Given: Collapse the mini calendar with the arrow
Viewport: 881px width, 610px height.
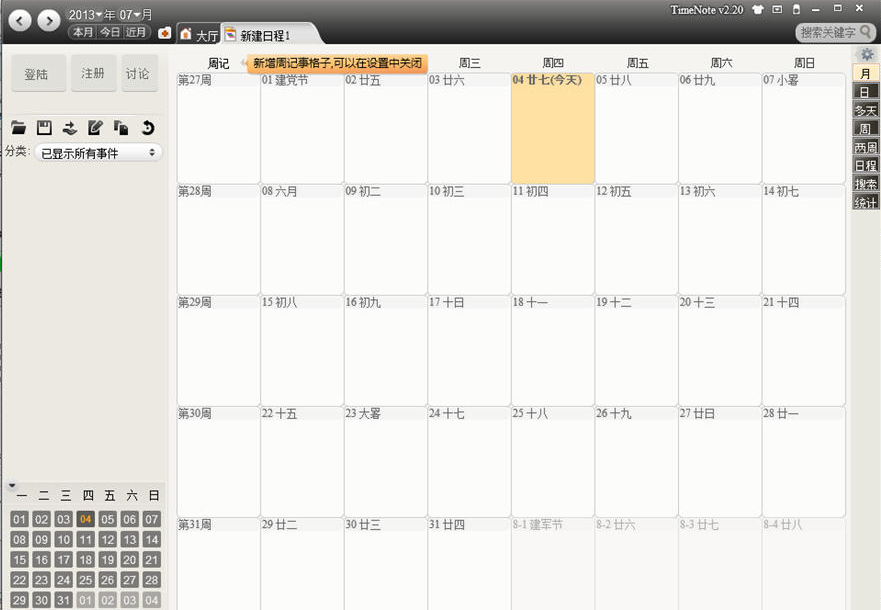Looking at the screenshot, I should point(12,485).
